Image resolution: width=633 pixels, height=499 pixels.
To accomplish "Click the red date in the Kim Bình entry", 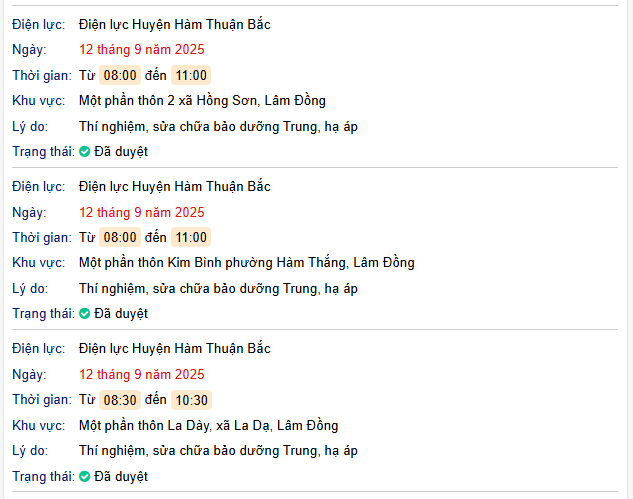I will [x=142, y=212].
